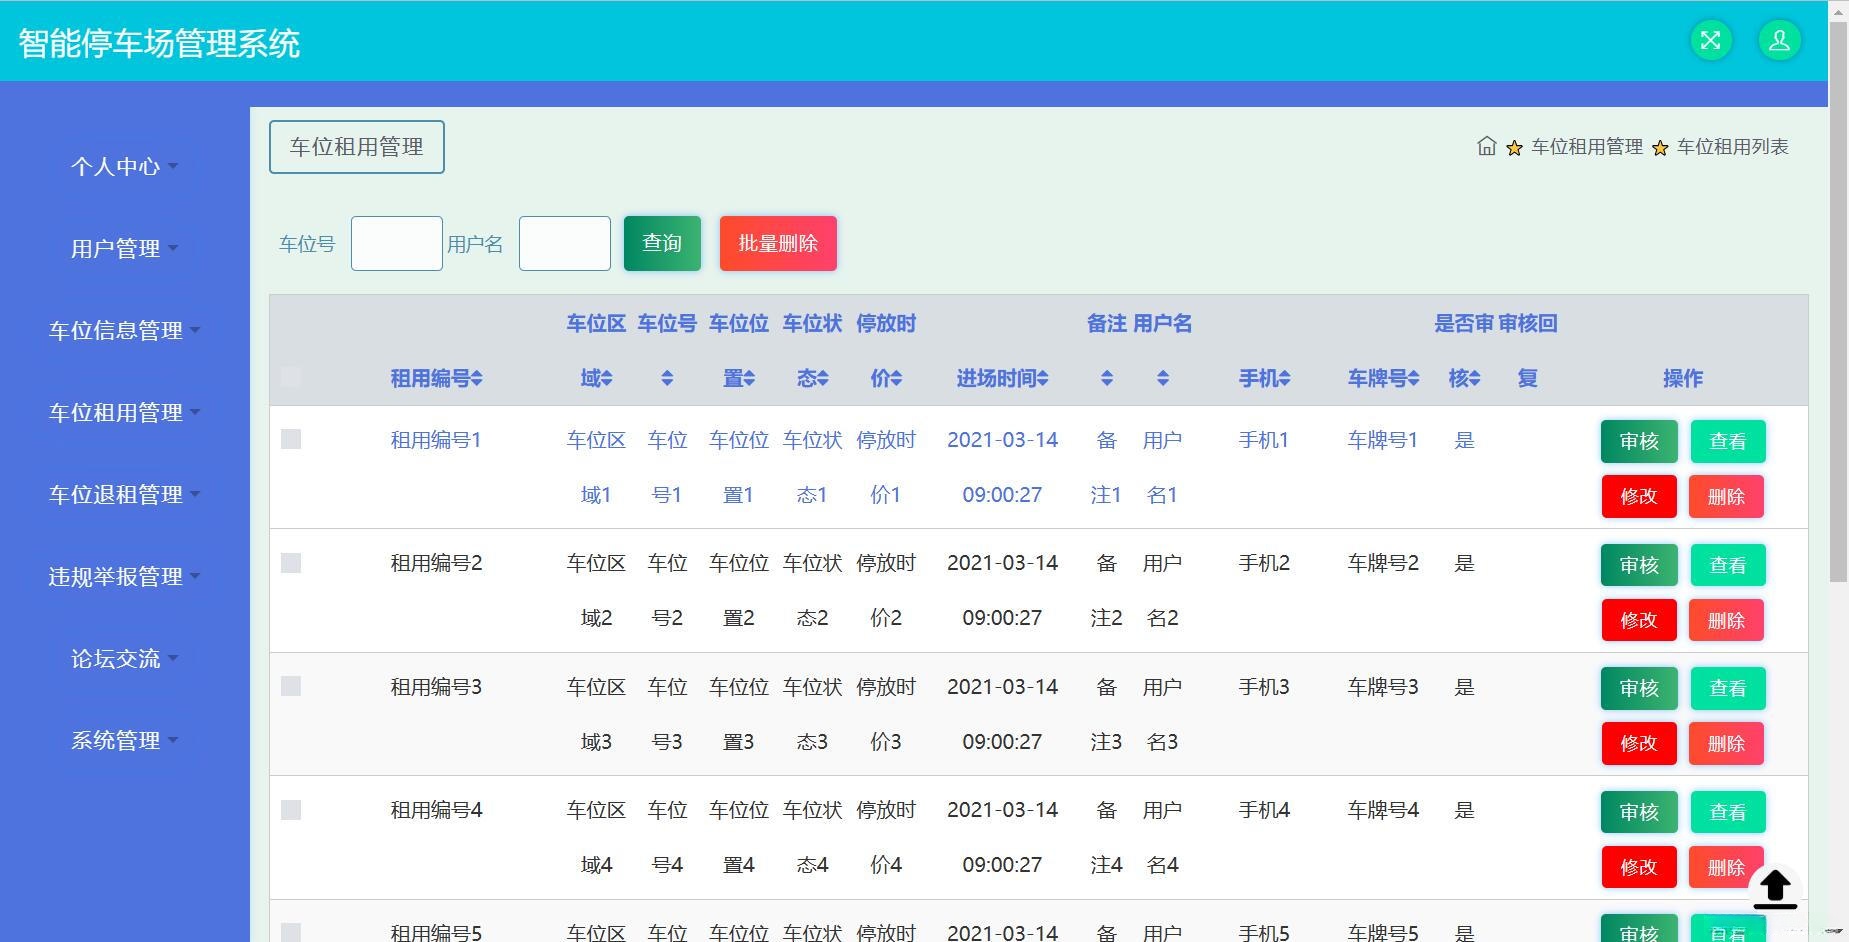Click 删除 for 租用编号3 row
Viewport: 1849px width, 942px height.
(x=1726, y=743)
